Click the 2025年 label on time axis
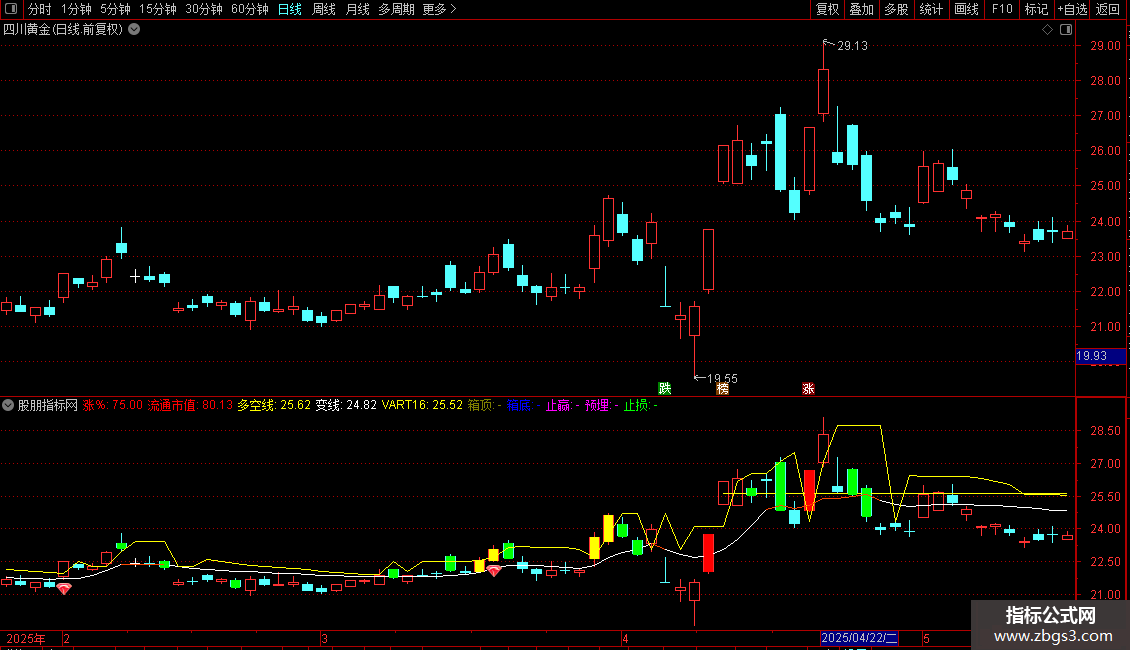The image size is (1130, 650). (x=26, y=638)
